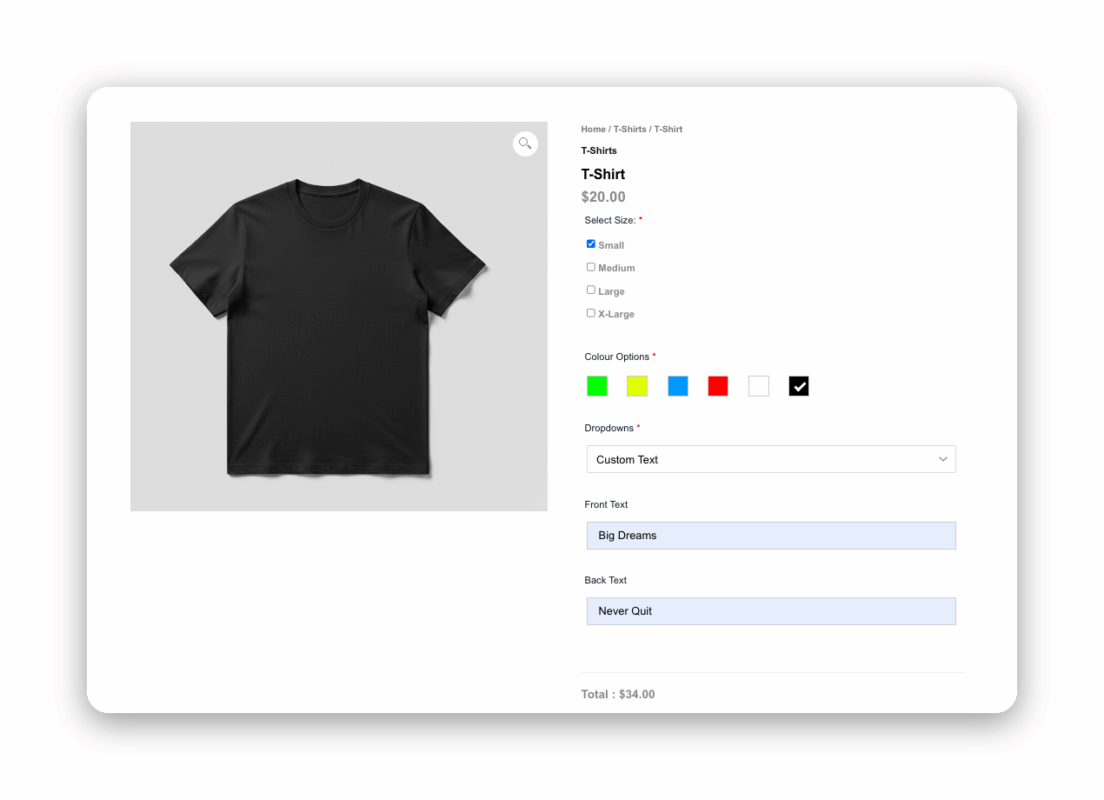
Task: Click the final T-Shirt breadcrumb item
Action: click(x=668, y=130)
